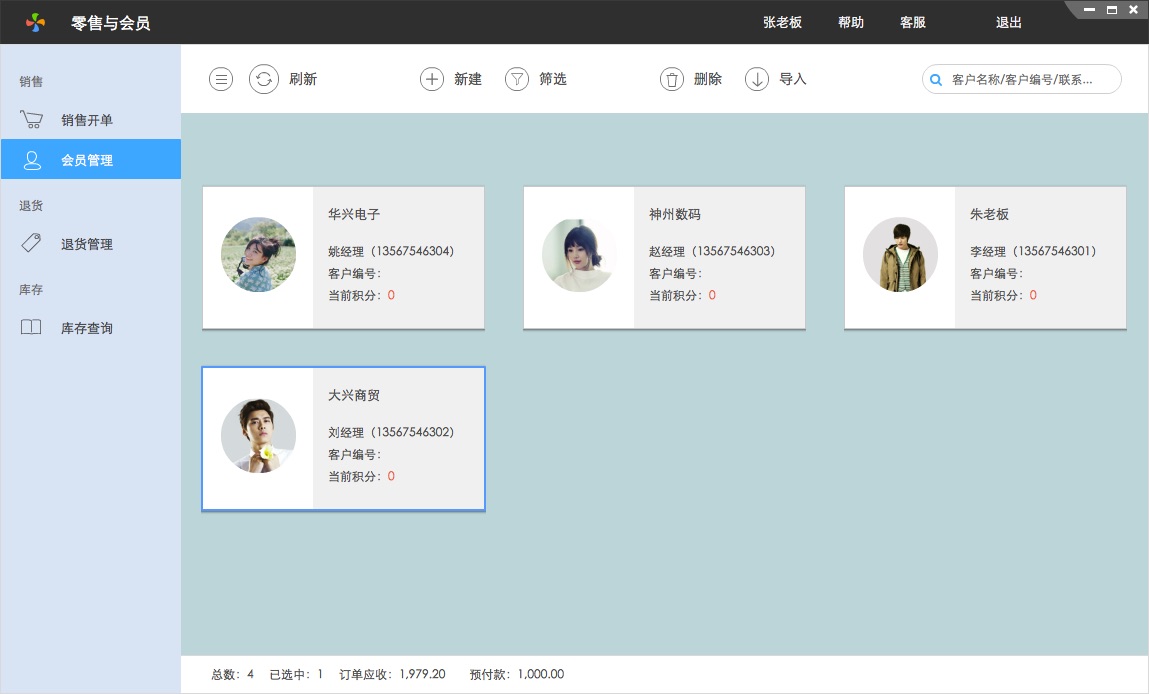Click the plus icon to create new member
1149x694 pixels.
coord(431,79)
